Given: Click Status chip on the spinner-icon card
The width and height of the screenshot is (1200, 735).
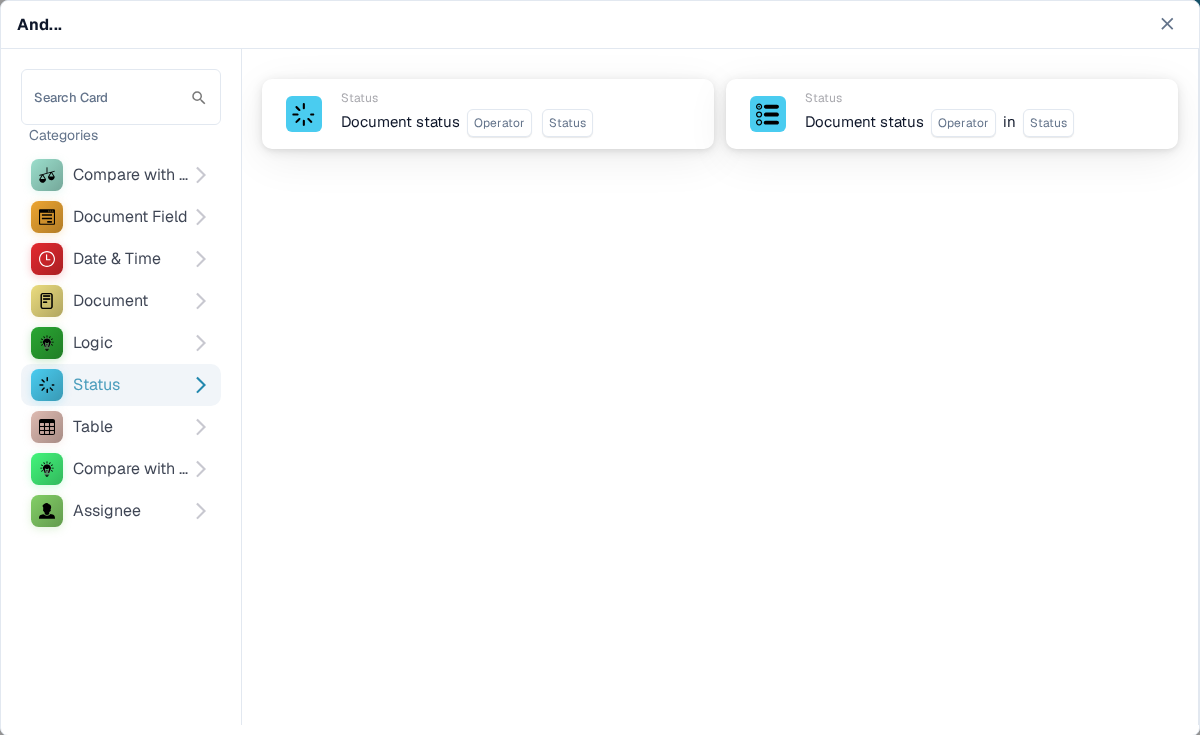Looking at the screenshot, I should [567, 123].
